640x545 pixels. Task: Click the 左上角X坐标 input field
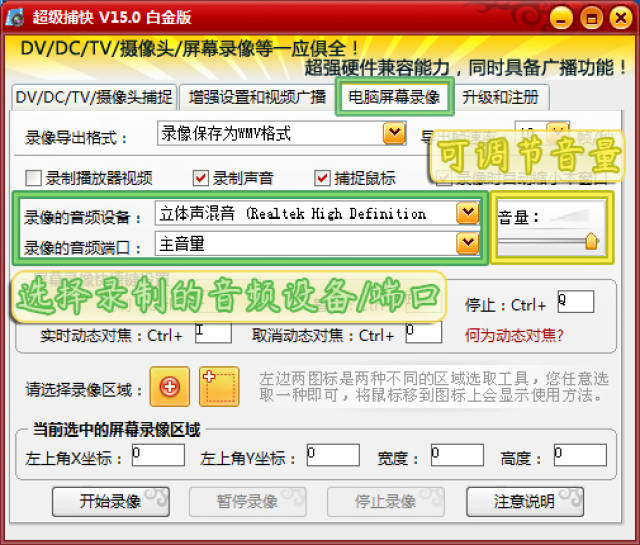click(x=158, y=455)
